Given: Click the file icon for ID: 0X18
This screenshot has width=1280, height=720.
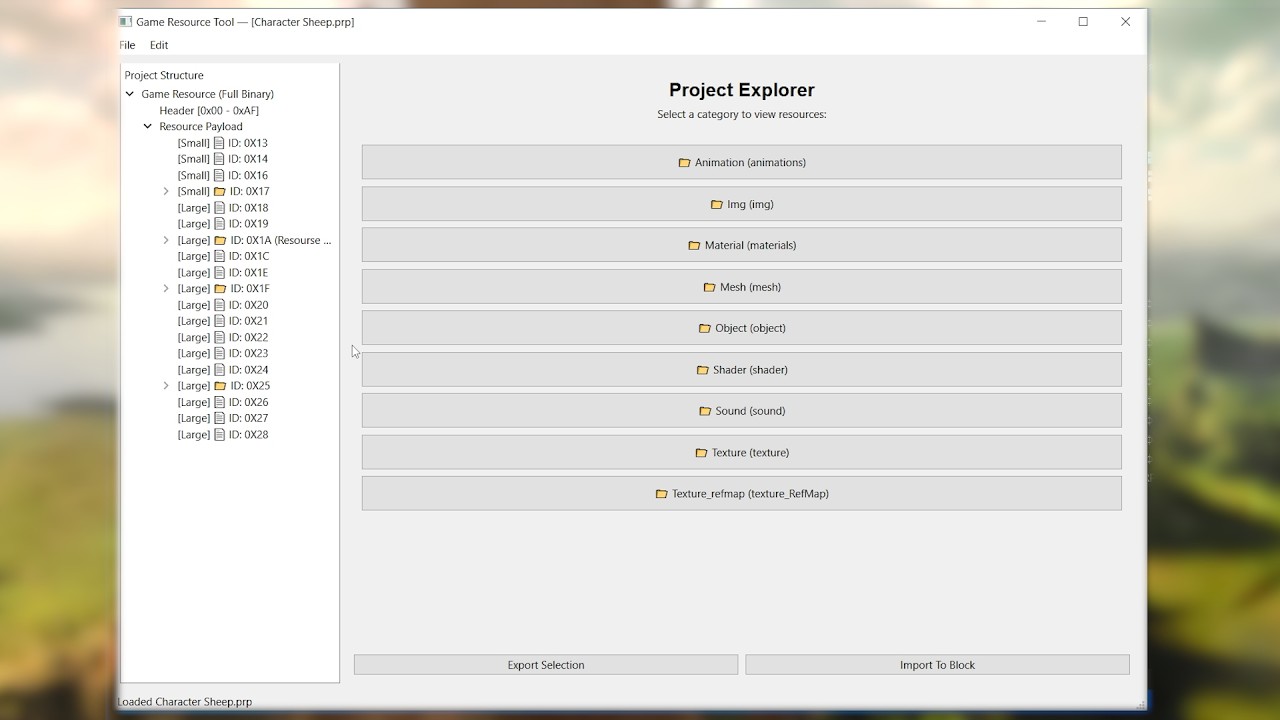Looking at the screenshot, I should [x=220, y=208].
